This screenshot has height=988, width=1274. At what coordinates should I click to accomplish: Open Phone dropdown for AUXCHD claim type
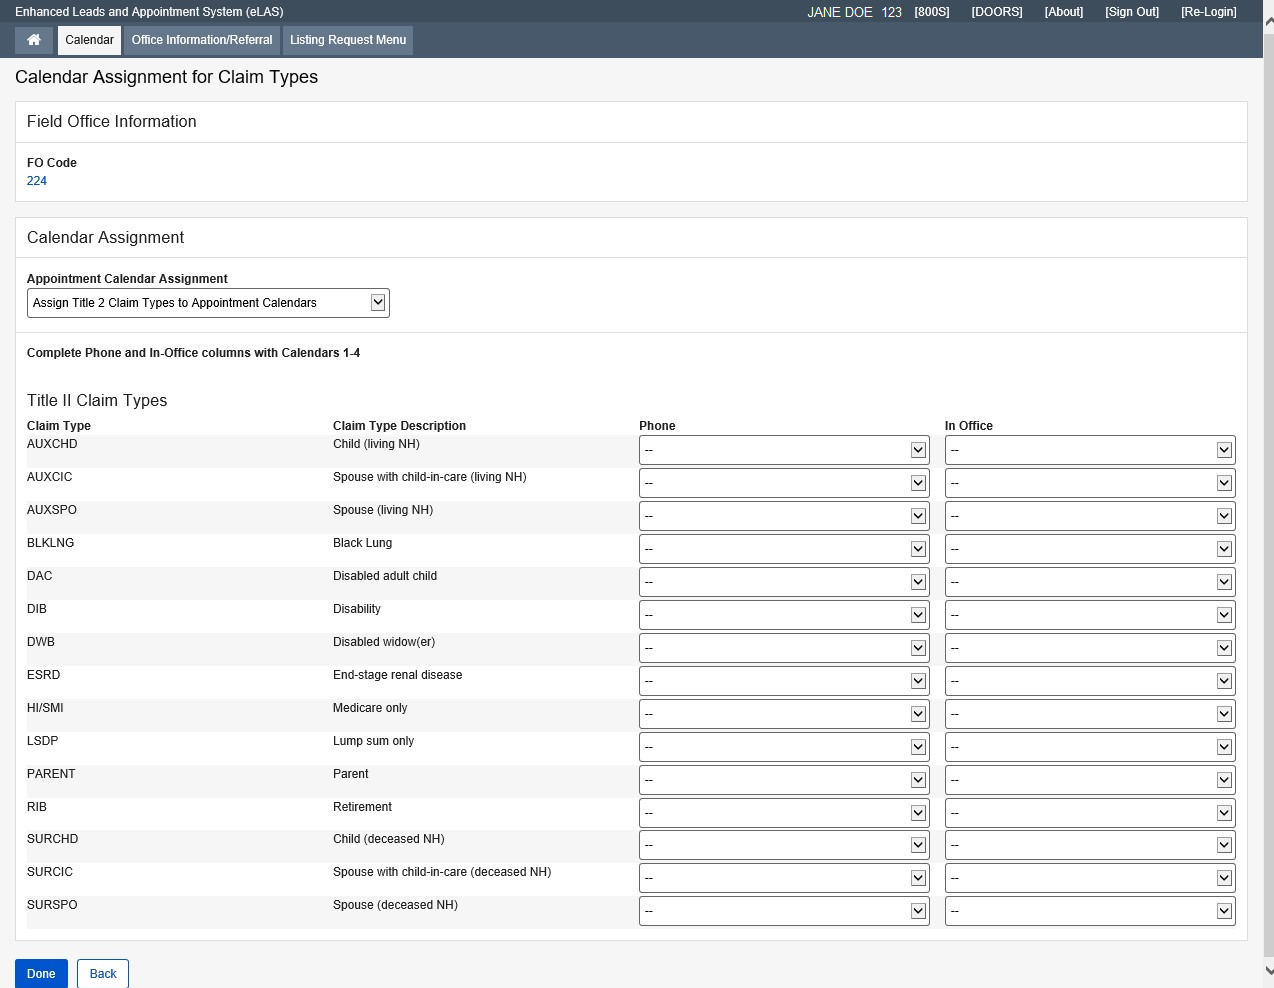(x=784, y=450)
